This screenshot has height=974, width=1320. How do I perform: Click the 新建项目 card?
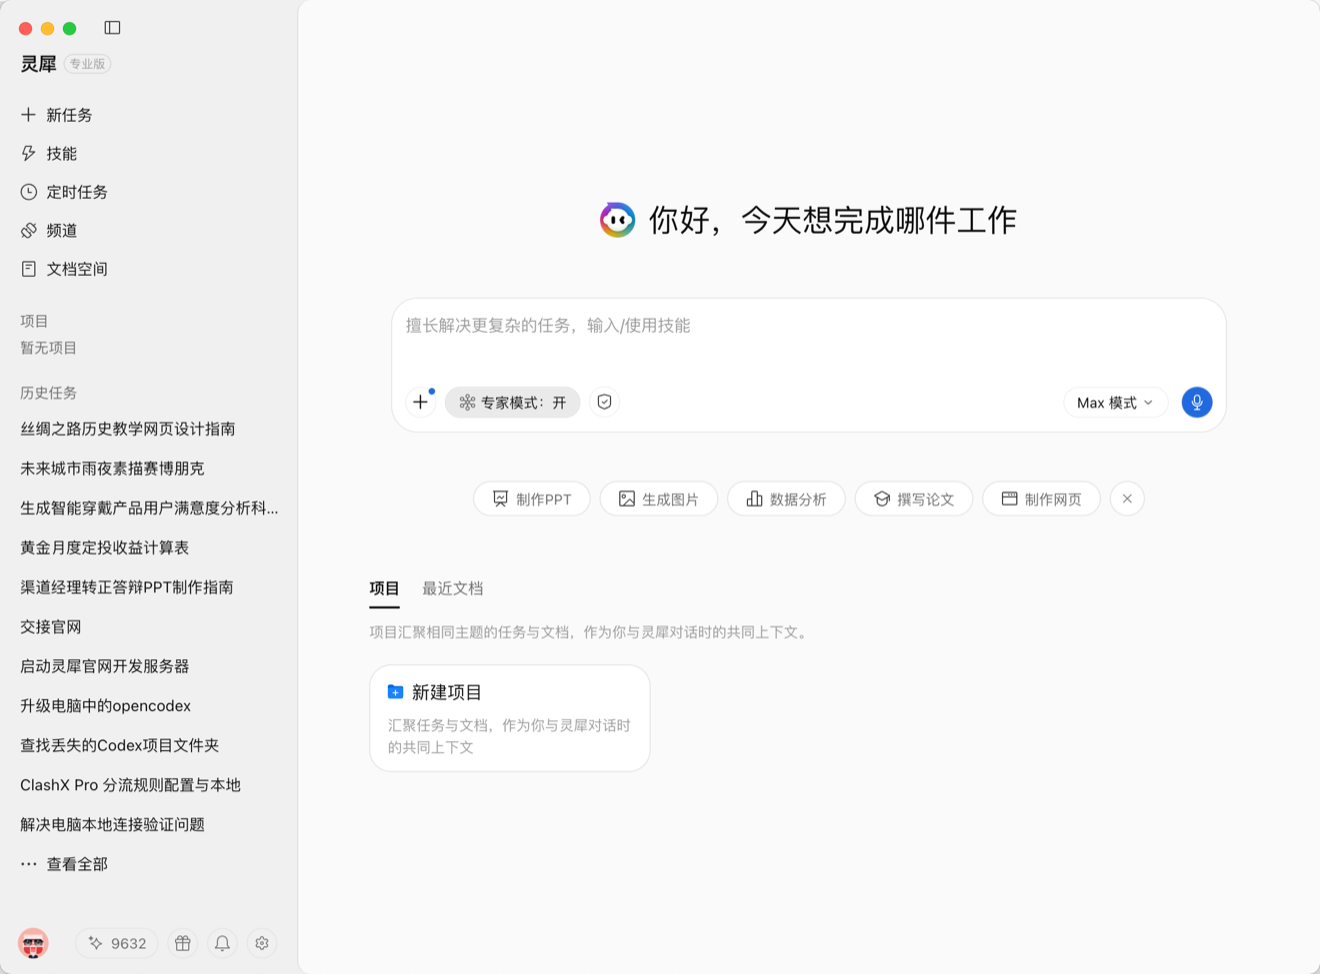pos(510,718)
